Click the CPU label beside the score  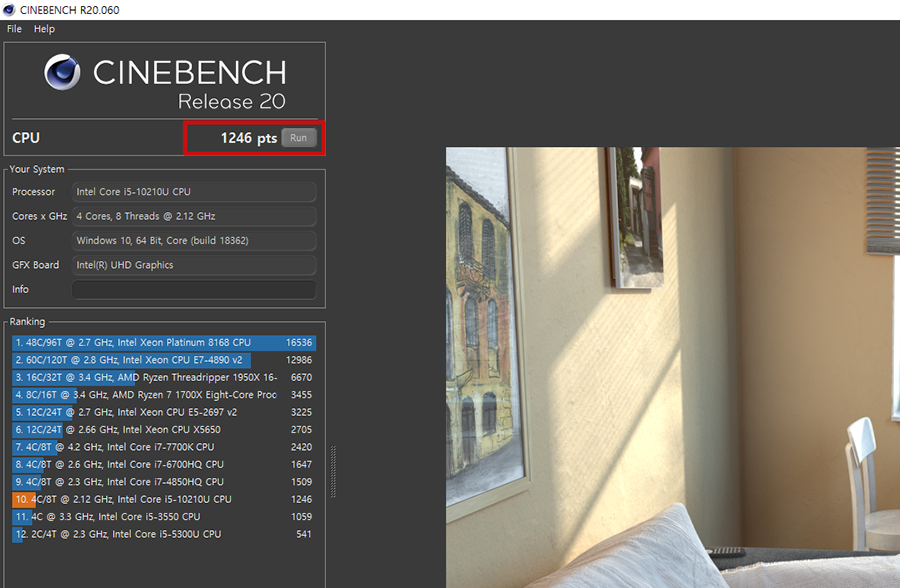(26, 138)
